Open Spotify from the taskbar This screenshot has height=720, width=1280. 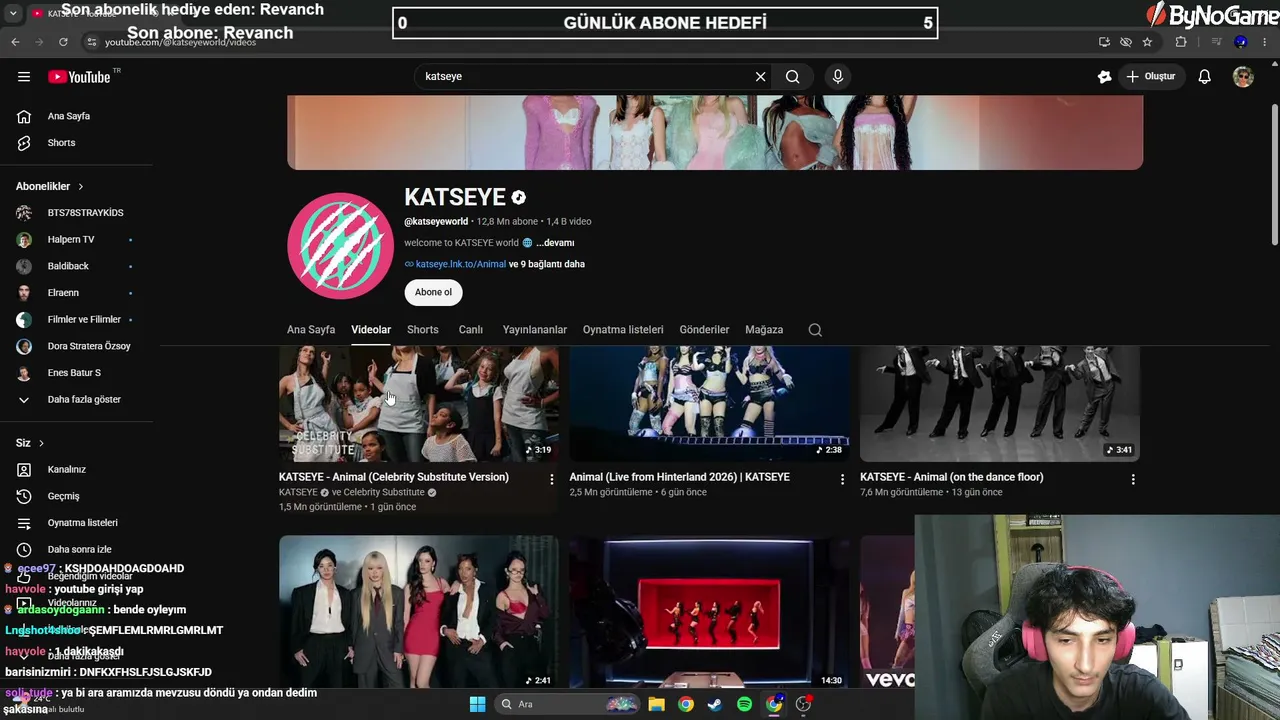tap(744, 704)
